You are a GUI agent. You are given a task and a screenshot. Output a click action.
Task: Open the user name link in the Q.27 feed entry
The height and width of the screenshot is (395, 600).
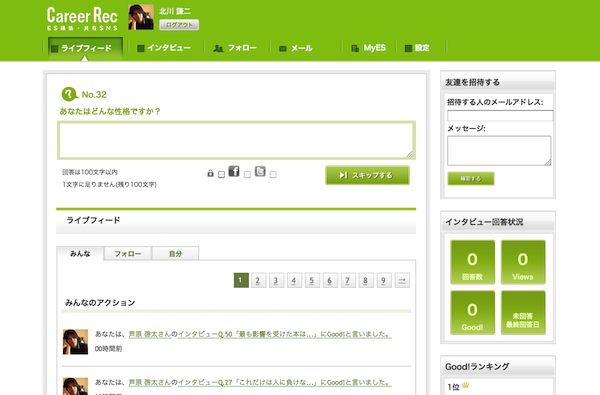click(150, 382)
